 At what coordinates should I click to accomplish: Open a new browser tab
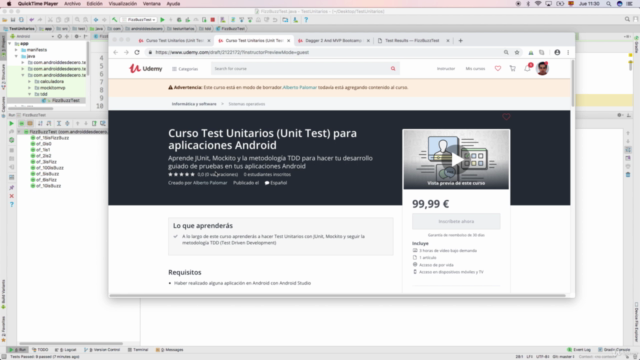460,40
